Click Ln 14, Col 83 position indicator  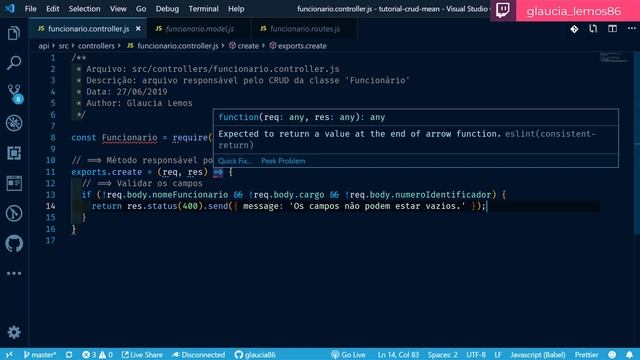(x=398, y=355)
